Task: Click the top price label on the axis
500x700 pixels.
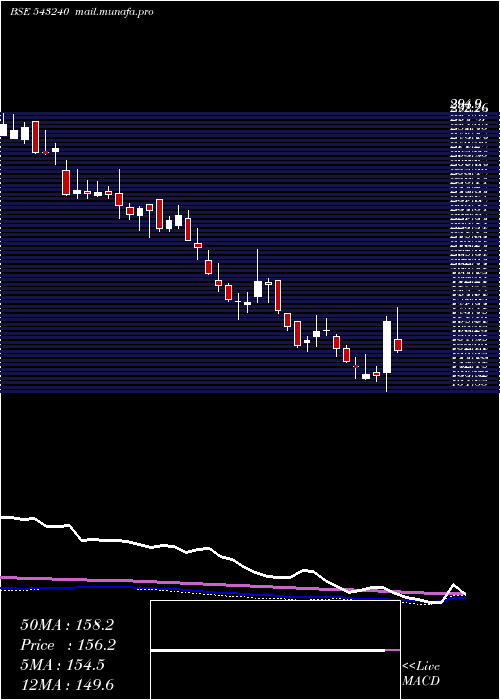Action: coord(468,104)
